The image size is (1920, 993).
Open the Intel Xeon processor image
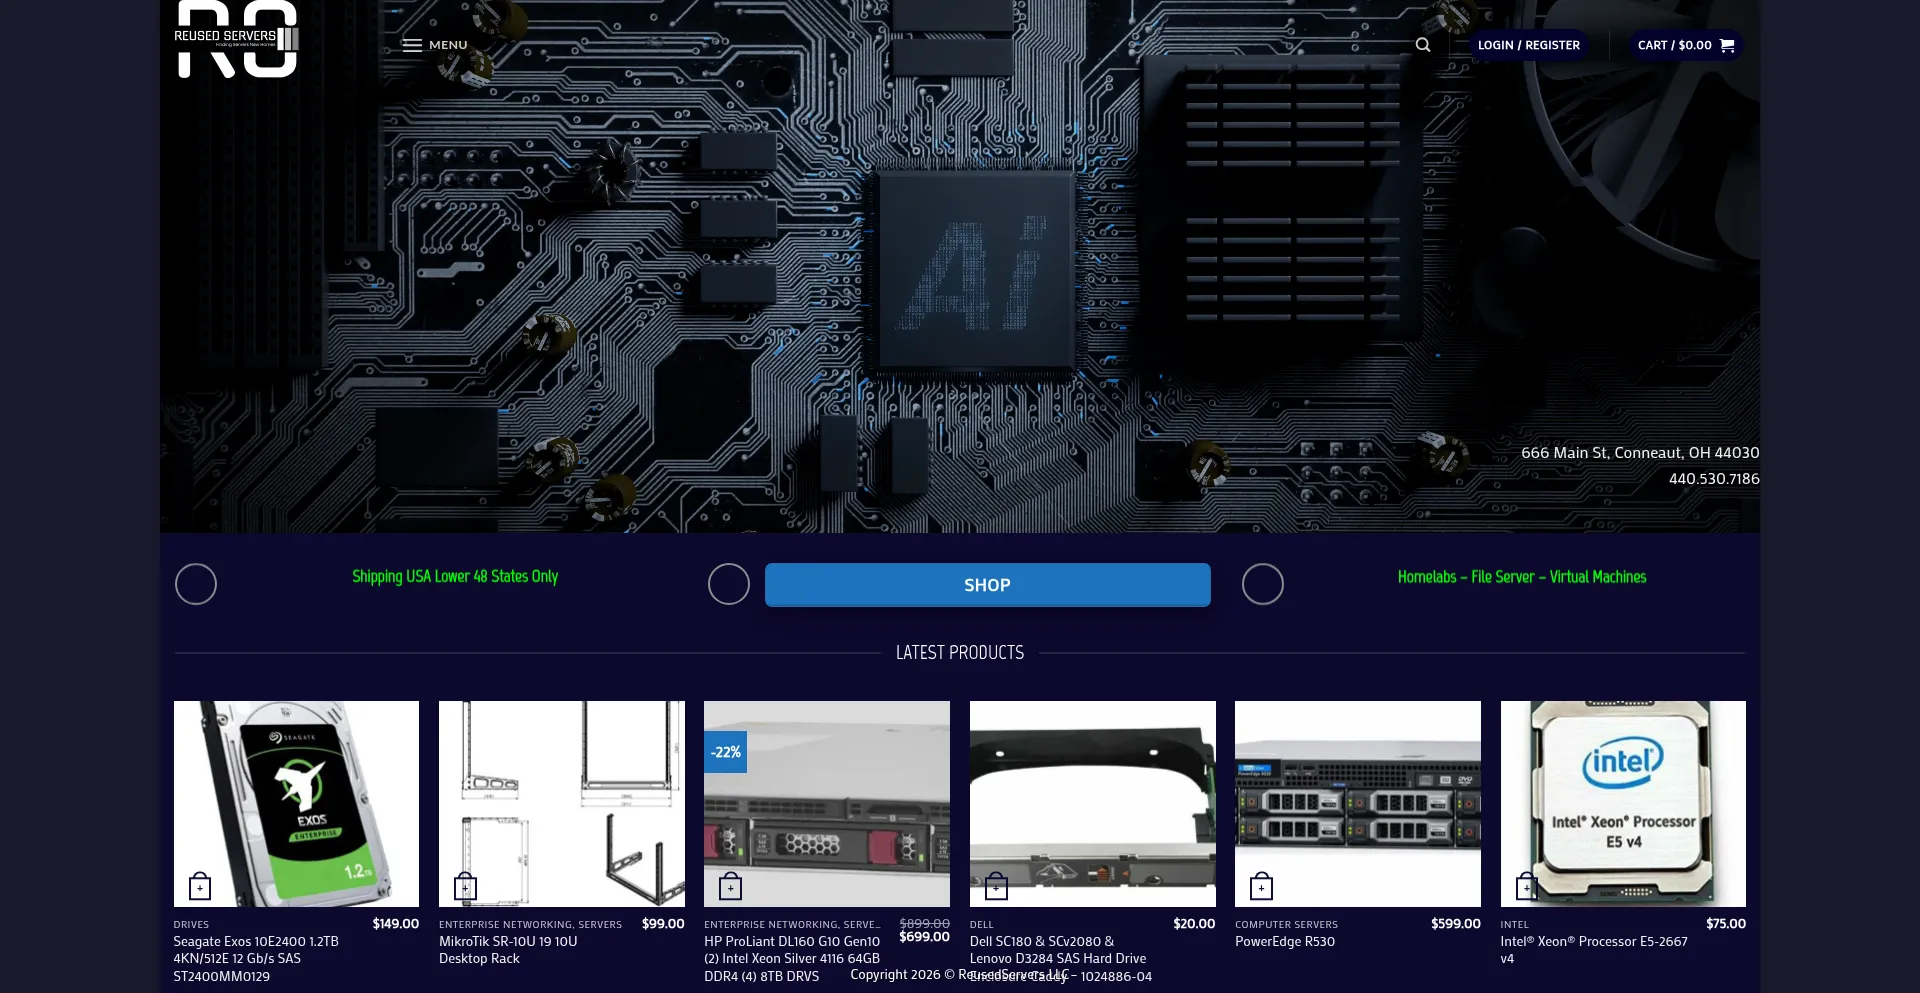click(x=1623, y=803)
